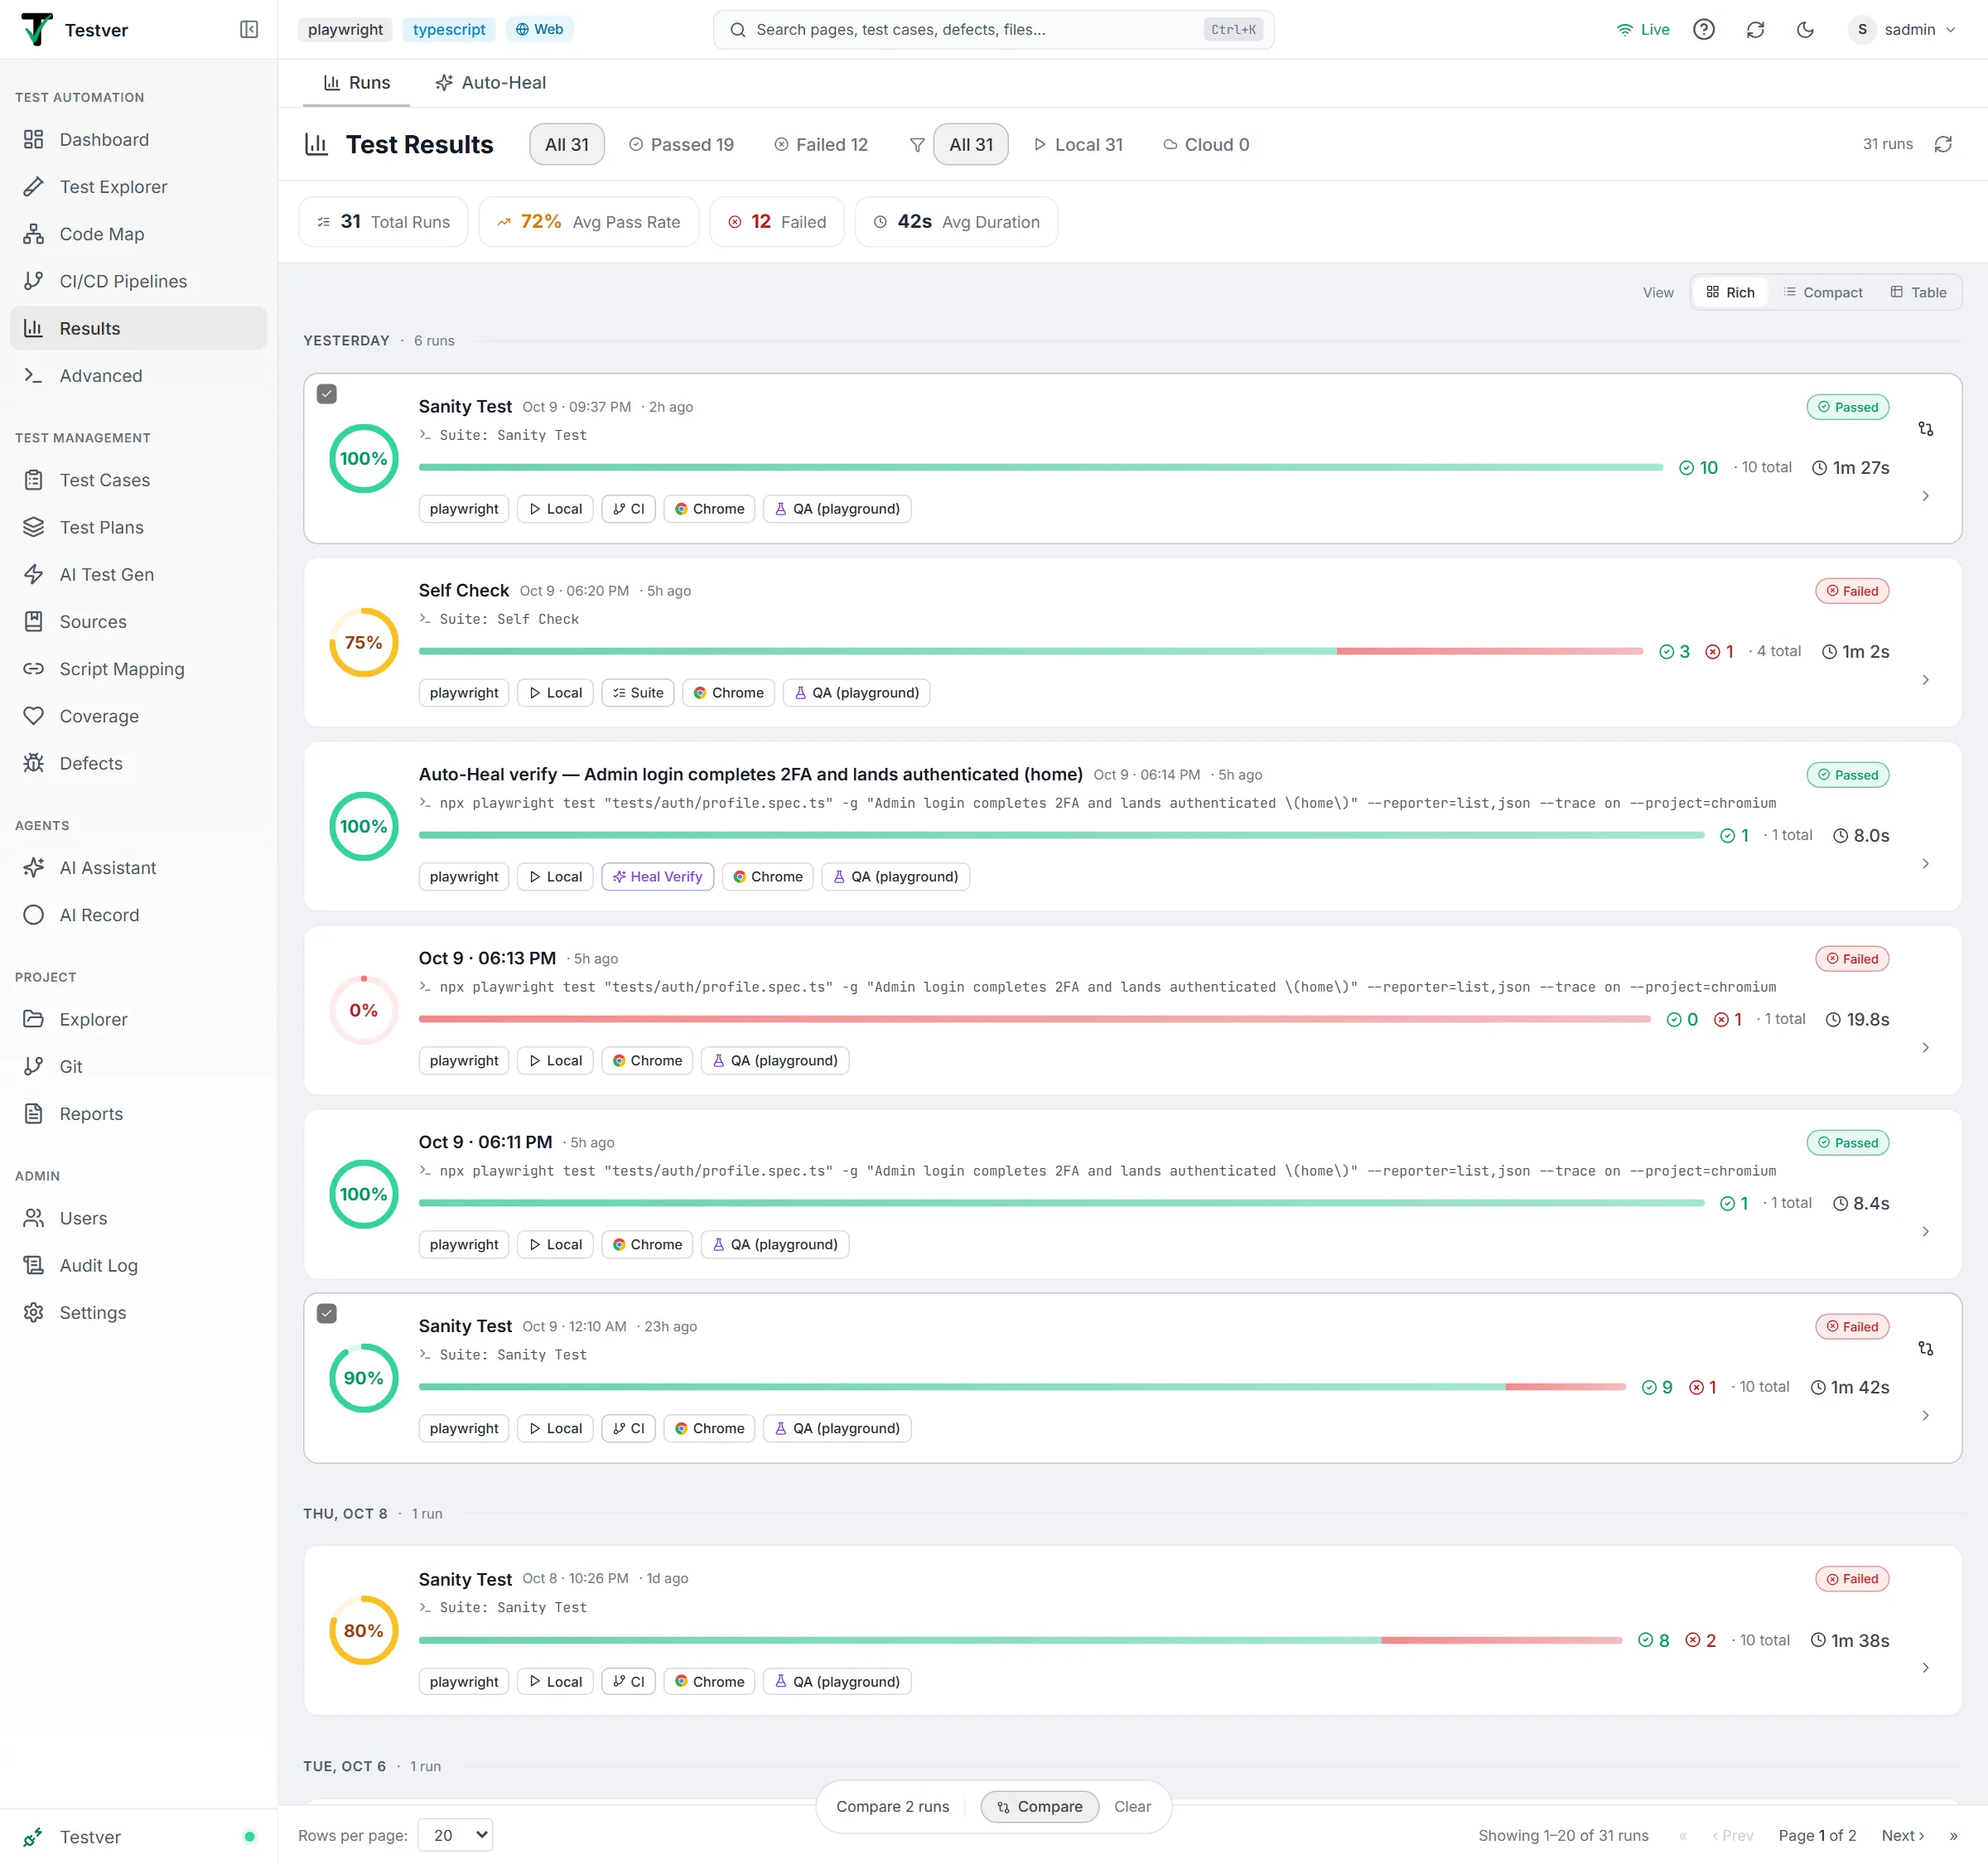Click the help question mark icon
Viewport: 1988px width, 1864px height.
pos(1704,30)
